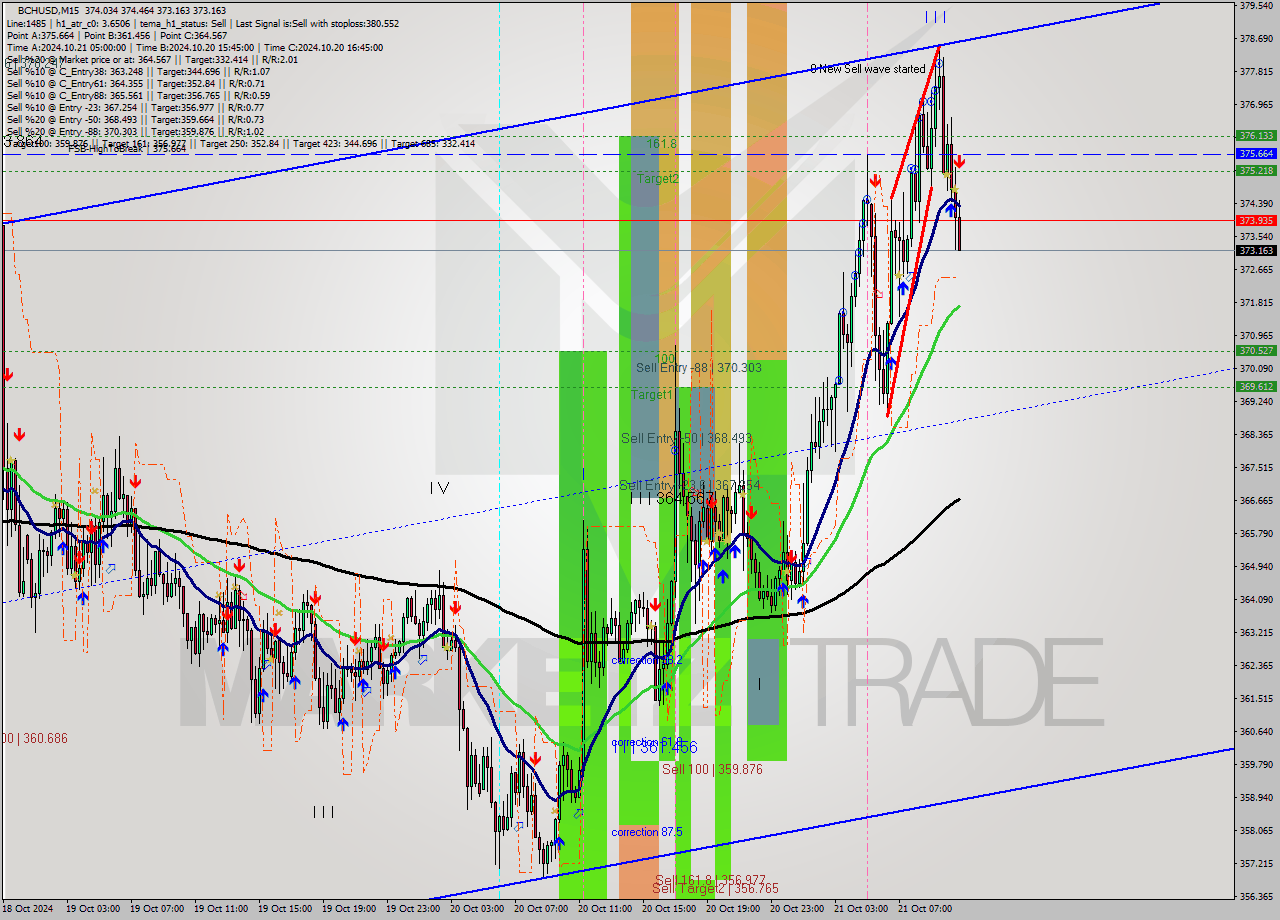Click the 'Target1' label on the chart
Viewport: 1280px width, 920px height.
tap(652, 395)
